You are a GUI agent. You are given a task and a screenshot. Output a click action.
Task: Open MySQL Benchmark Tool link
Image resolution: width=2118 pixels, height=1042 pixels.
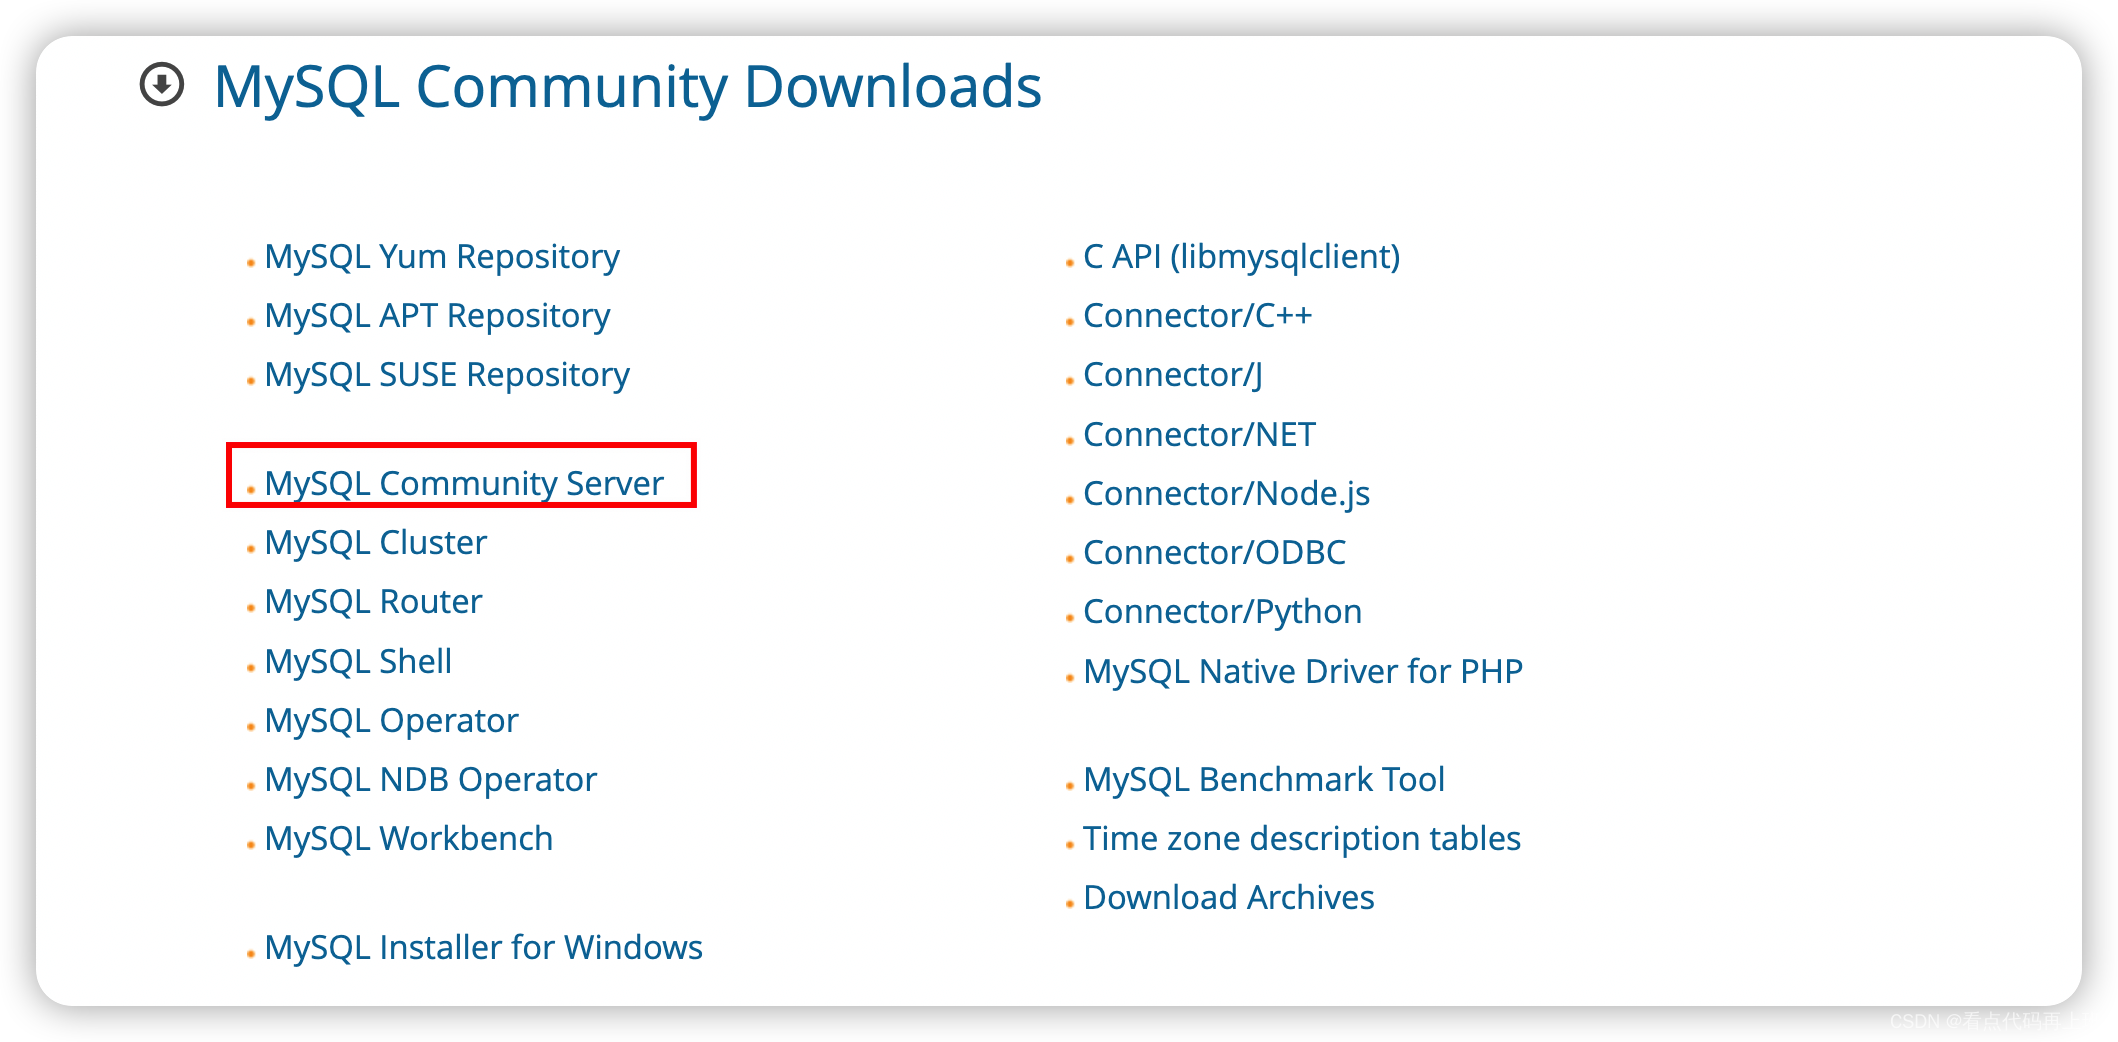click(x=1264, y=780)
